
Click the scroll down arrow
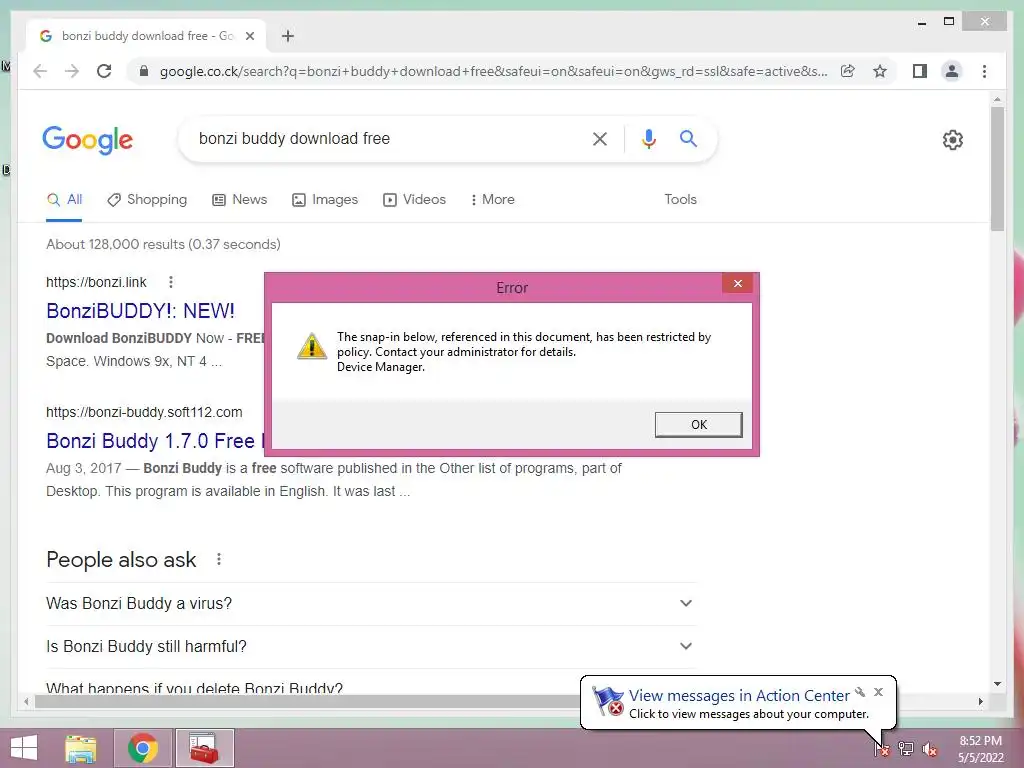997,684
